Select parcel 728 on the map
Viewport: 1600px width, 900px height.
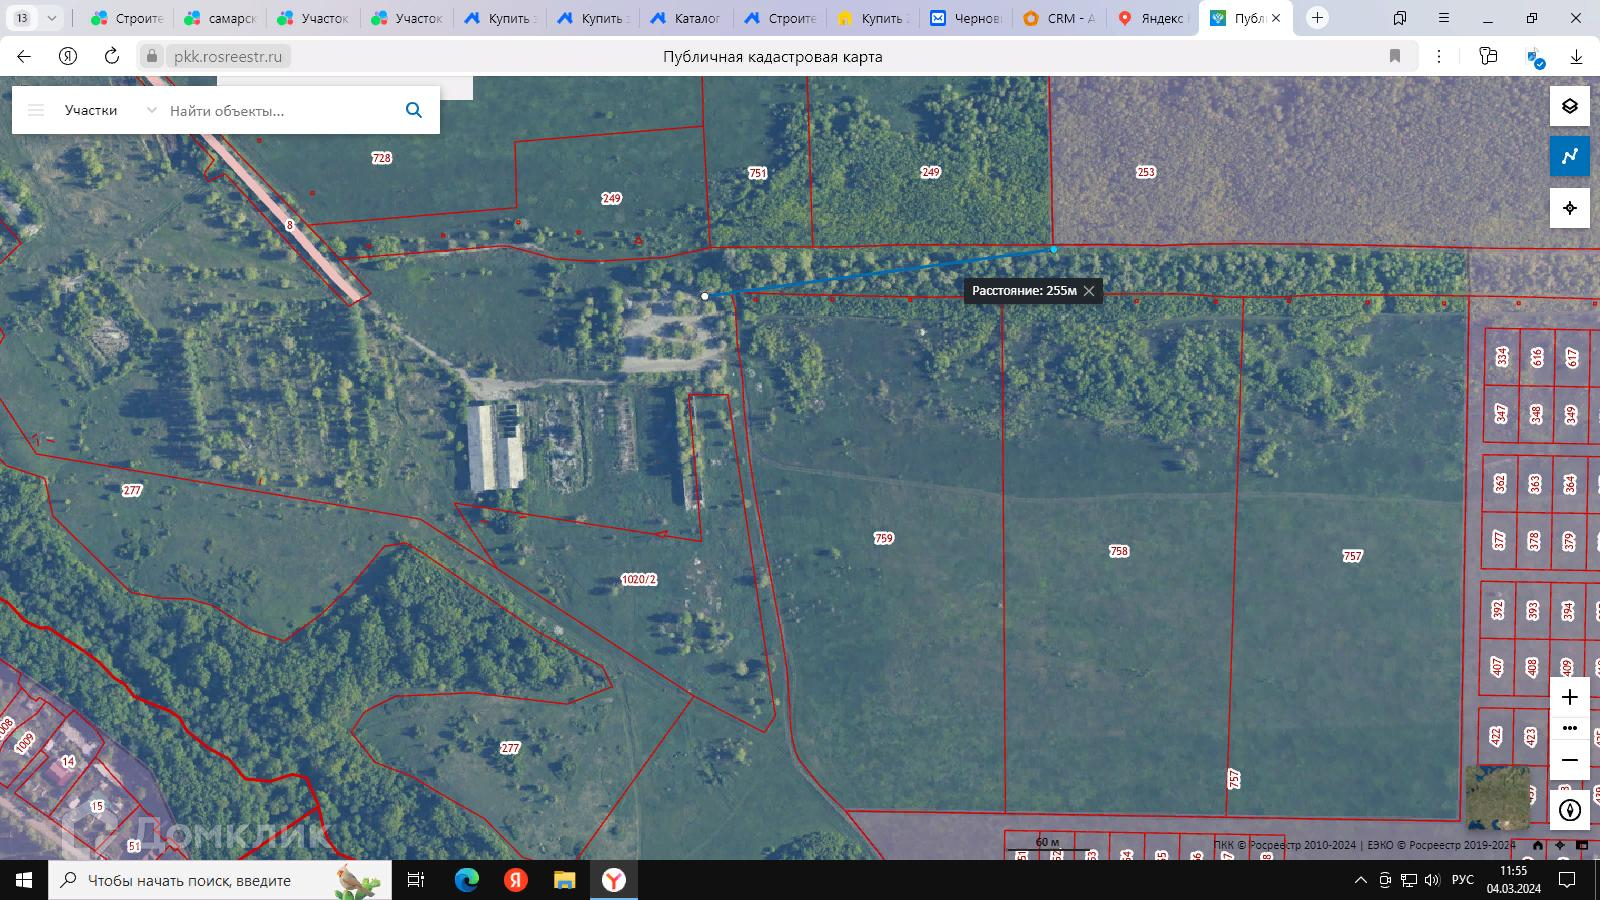click(381, 158)
